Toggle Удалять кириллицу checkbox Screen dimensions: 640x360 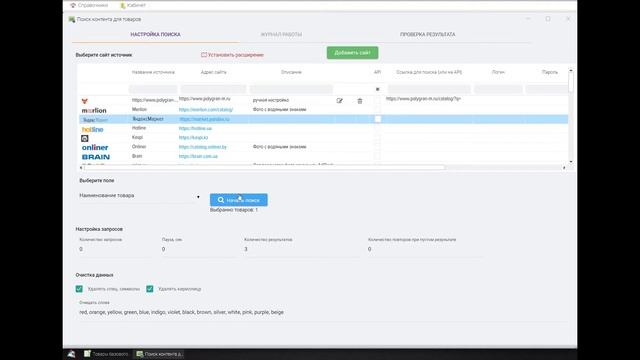point(150,289)
